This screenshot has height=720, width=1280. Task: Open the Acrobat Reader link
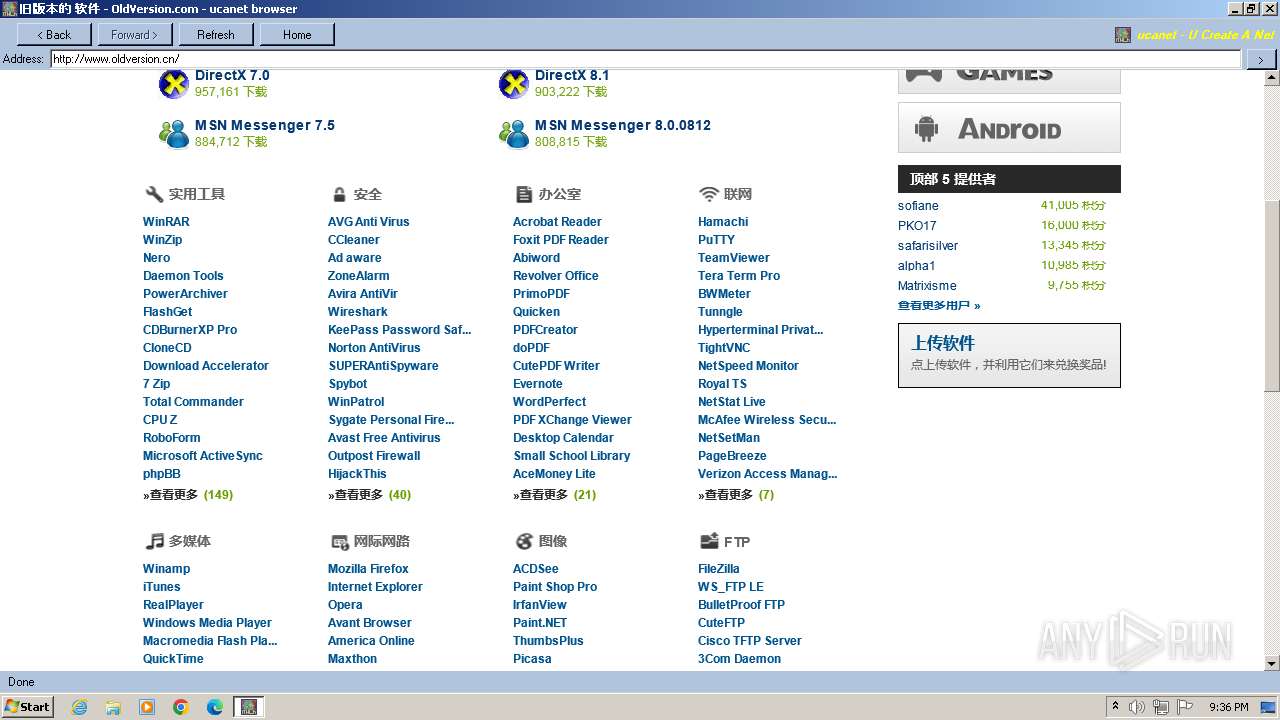pos(557,222)
